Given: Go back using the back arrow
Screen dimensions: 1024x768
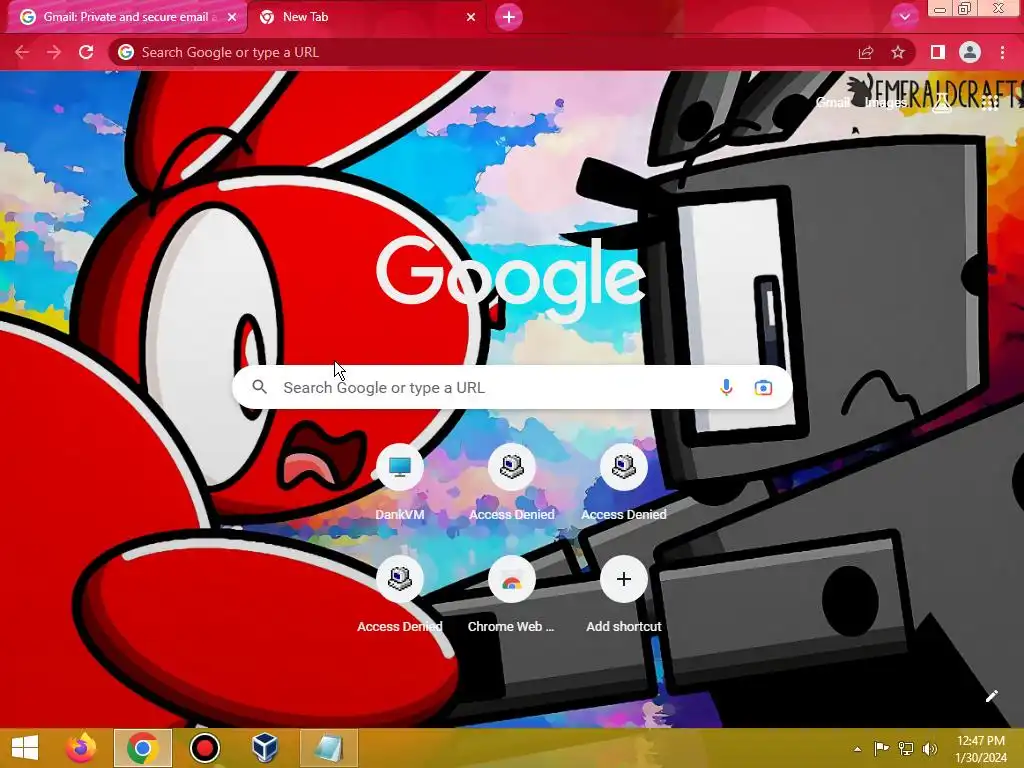Looking at the screenshot, I should (22, 52).
